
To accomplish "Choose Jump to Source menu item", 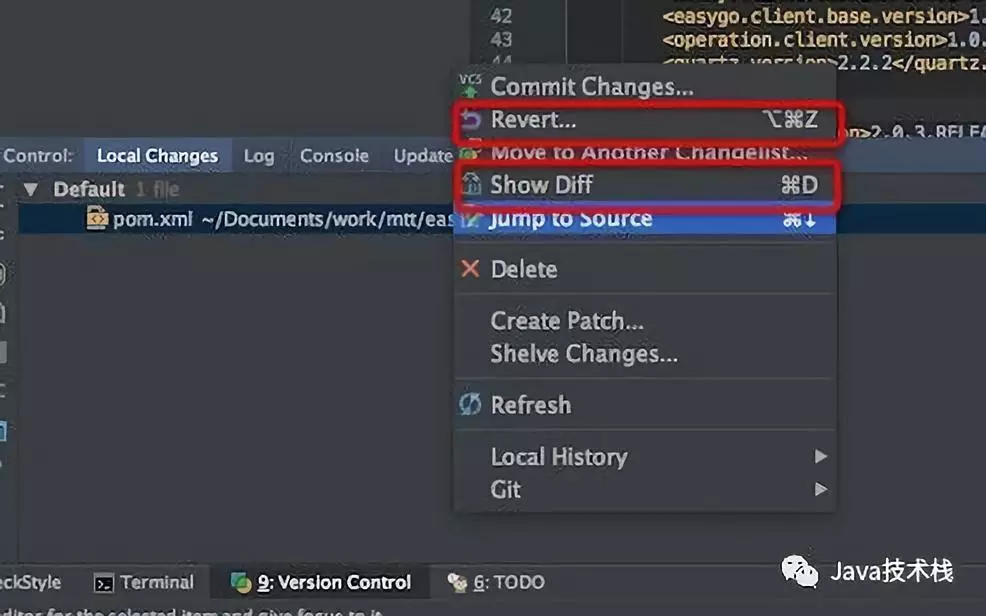I will (x=571, y=219).
